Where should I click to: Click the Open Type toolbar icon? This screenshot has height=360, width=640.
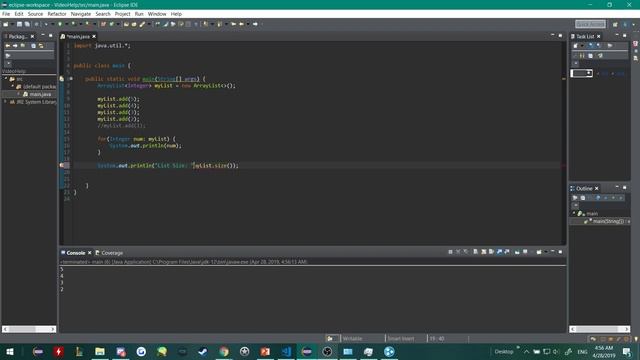126,24
